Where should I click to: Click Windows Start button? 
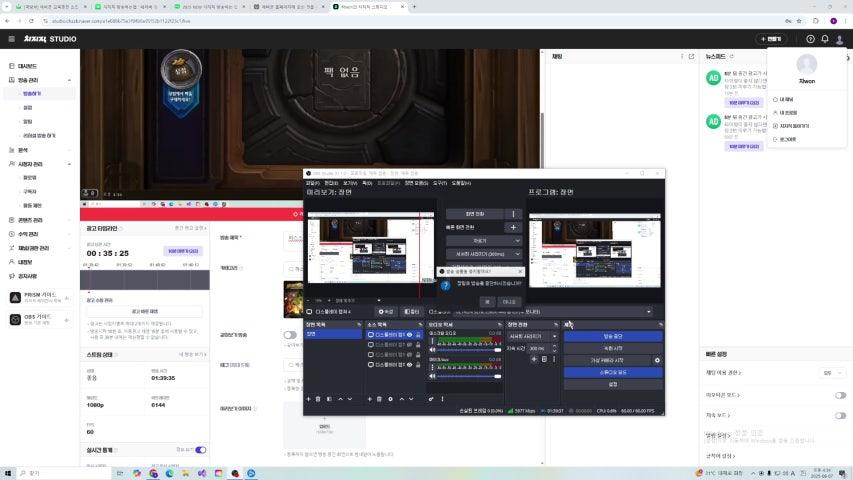coord(8,473)
